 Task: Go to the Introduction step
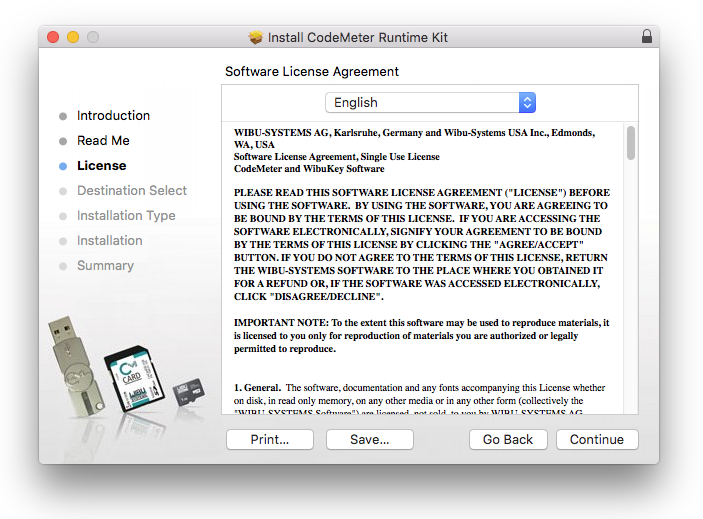[113, 116]
